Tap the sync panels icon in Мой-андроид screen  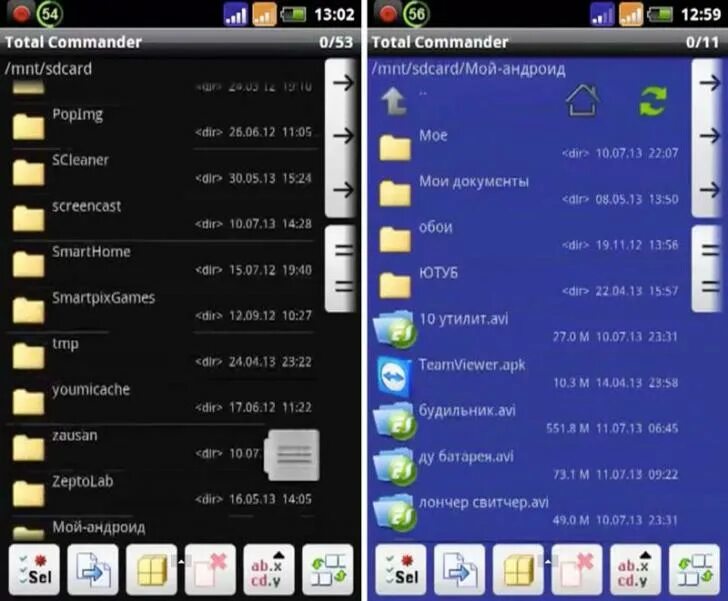[x=695, y=569]
